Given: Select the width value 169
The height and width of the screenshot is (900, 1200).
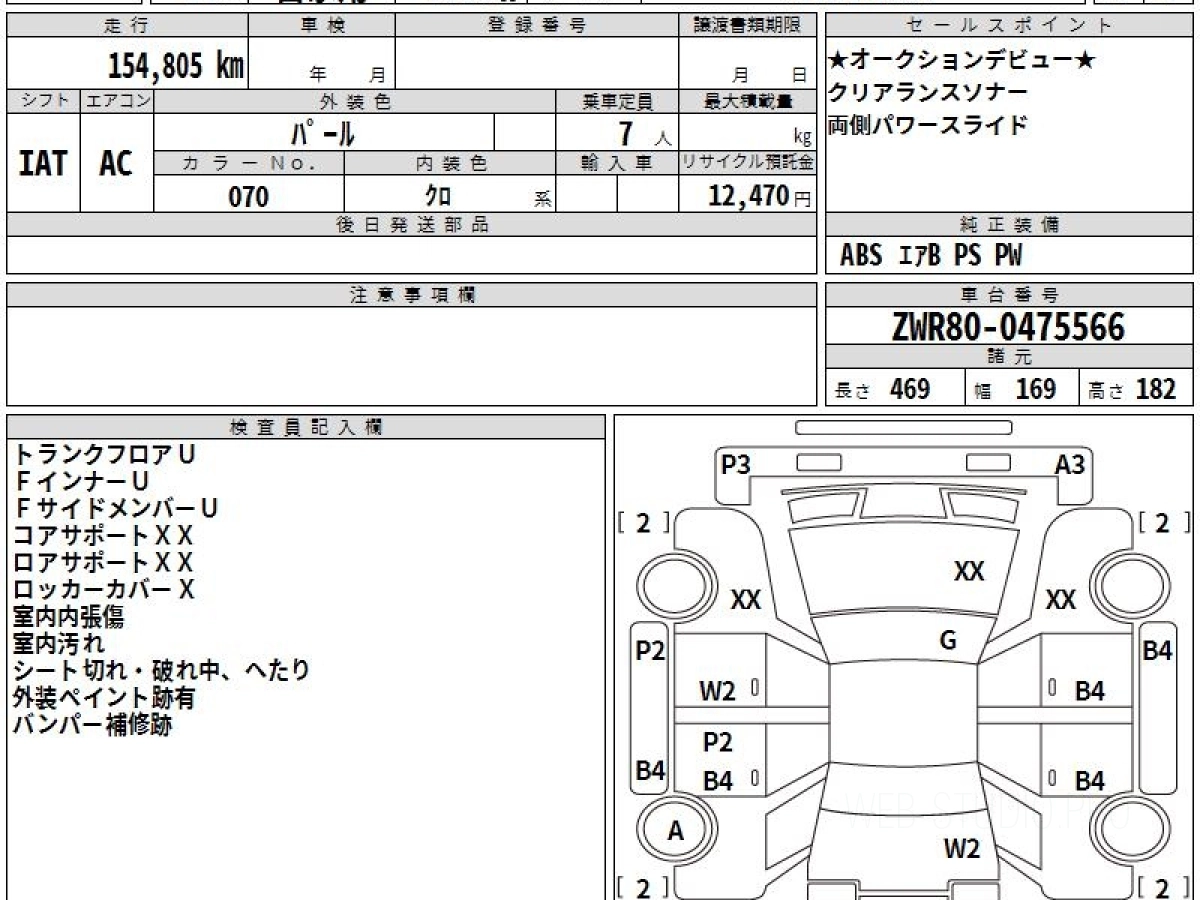Looking at the screenshot, I should 1036,389.
